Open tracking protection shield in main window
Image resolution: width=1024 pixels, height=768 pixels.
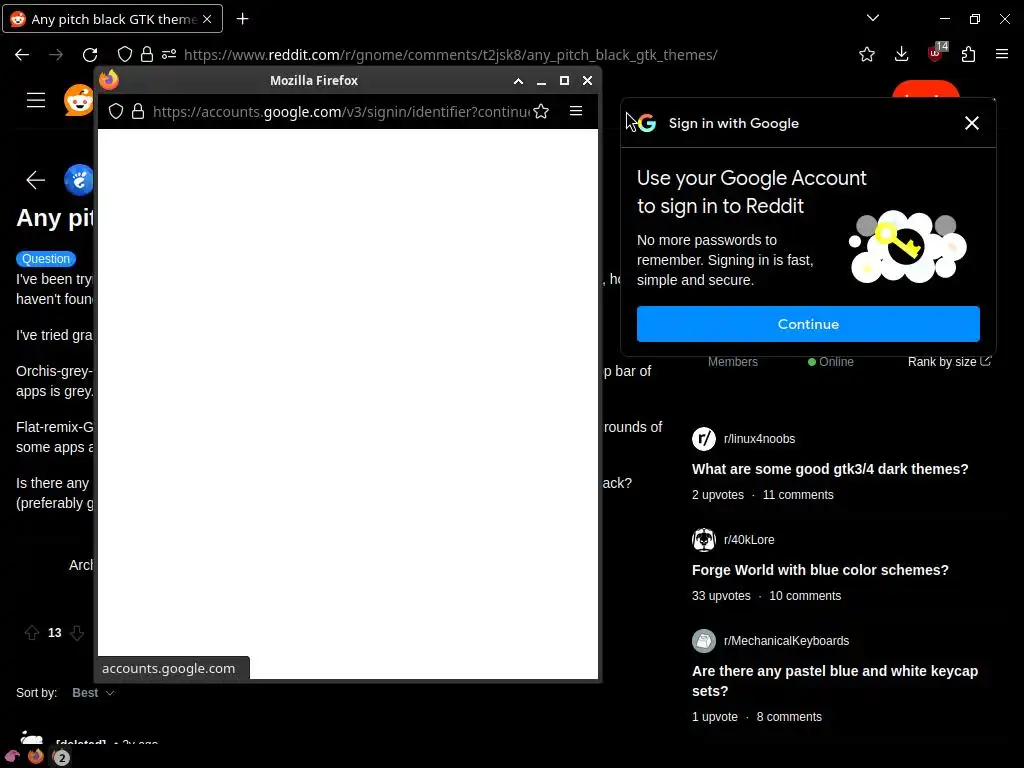[x=125, y=54]
